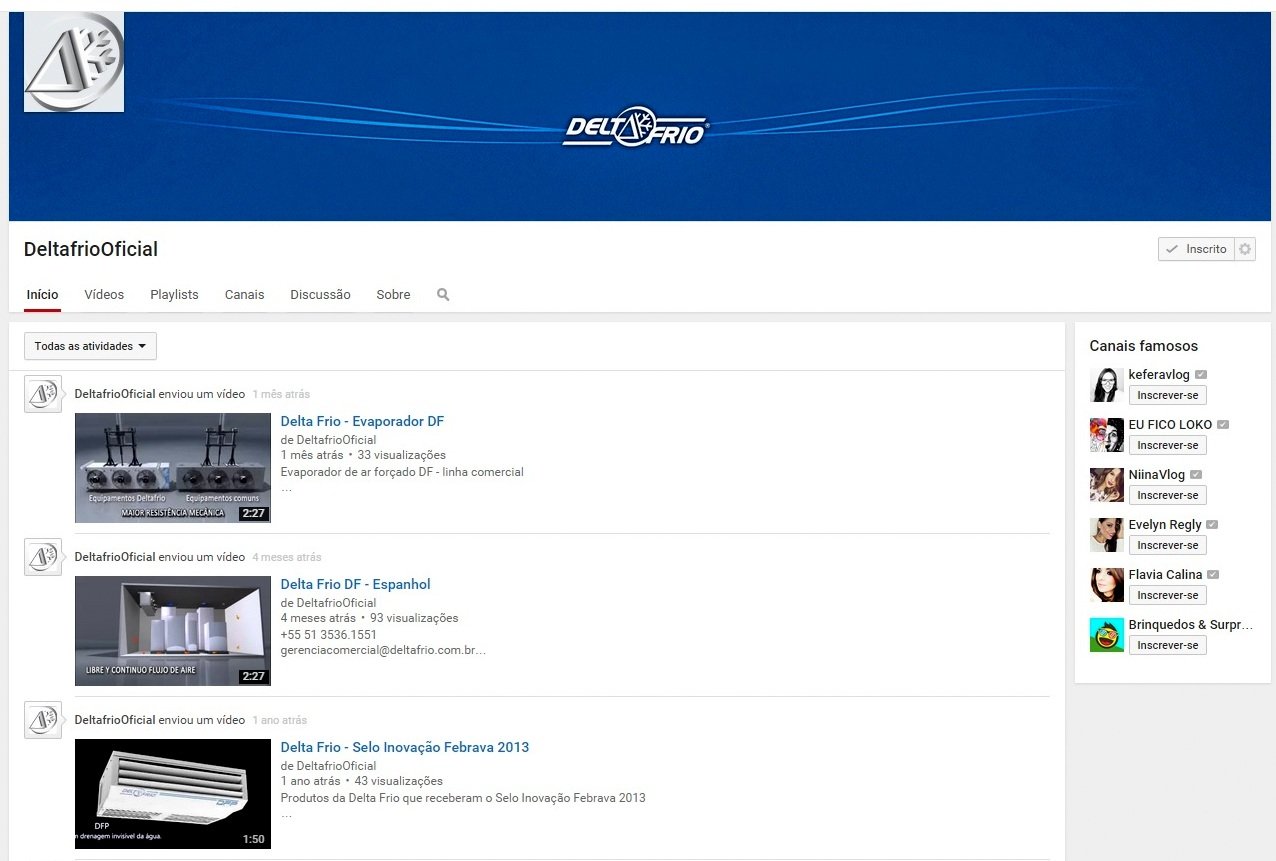Image resolution: width=1276 pixels, height=861 pixels.
Task: Toggle the Inscrito subscription button
Action: coord(1196,249)
